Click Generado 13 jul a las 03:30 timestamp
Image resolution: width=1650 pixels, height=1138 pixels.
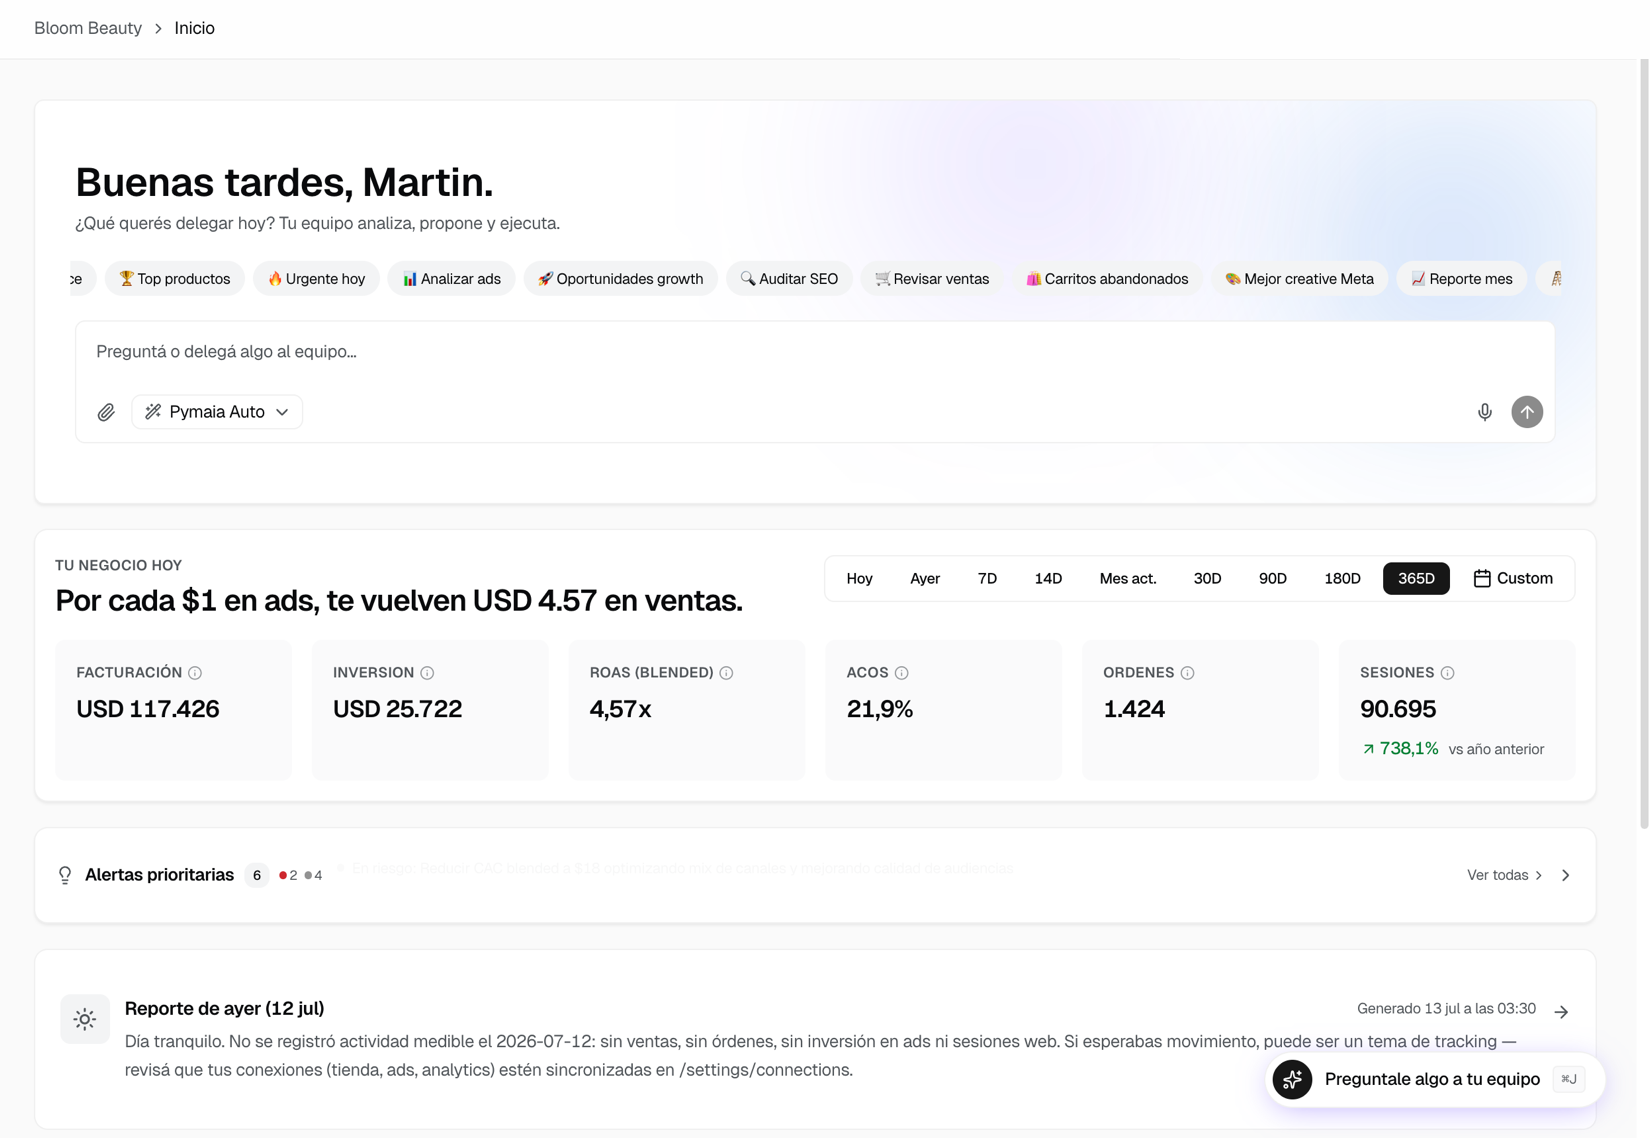[x=1446, y=1008]
